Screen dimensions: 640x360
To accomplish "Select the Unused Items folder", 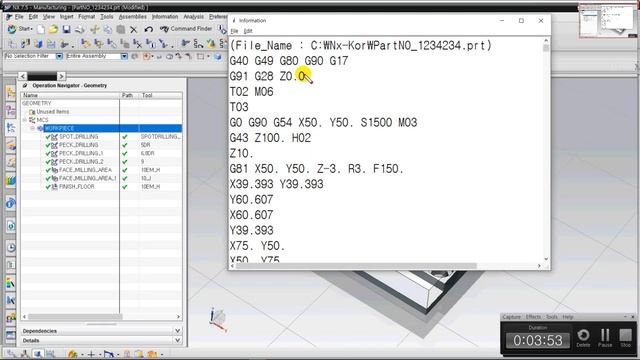I will pyautogui.click(x=52, y=111).
